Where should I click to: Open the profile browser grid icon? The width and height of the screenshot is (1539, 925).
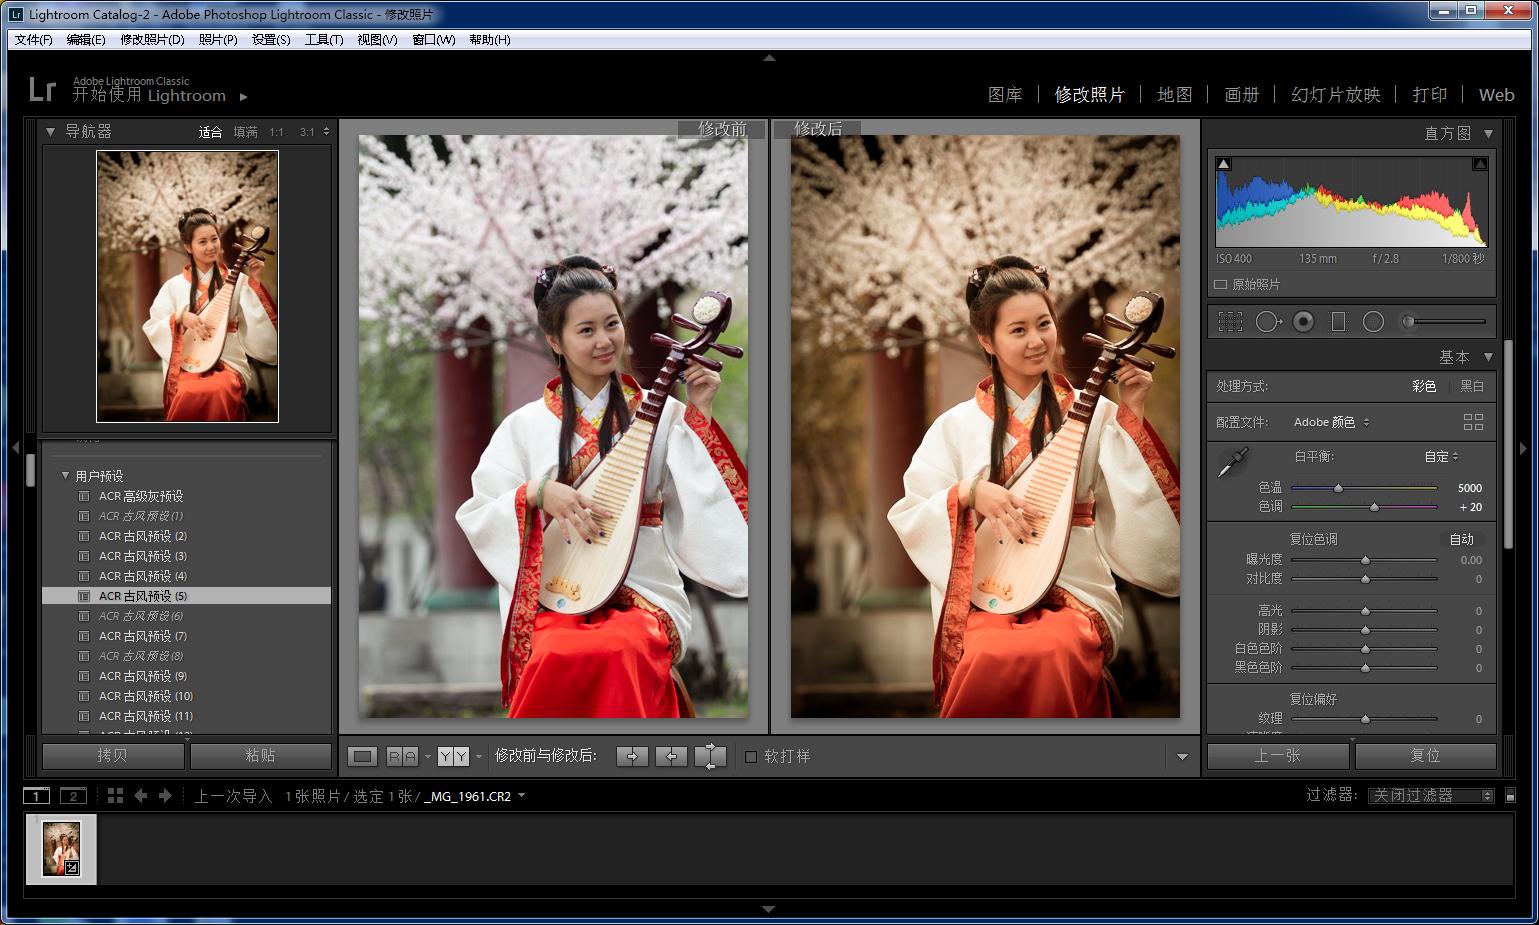coord(1473,421)
